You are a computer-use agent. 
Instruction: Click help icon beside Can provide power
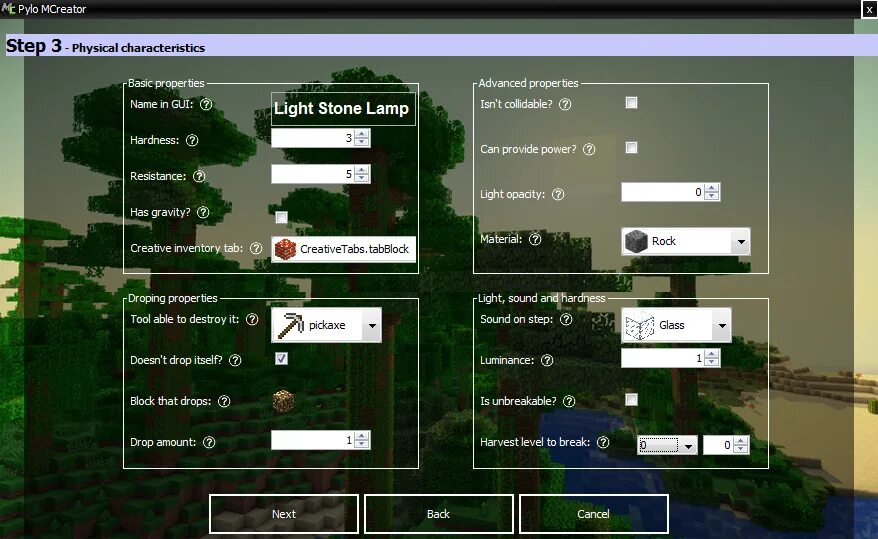click(589, 149)
